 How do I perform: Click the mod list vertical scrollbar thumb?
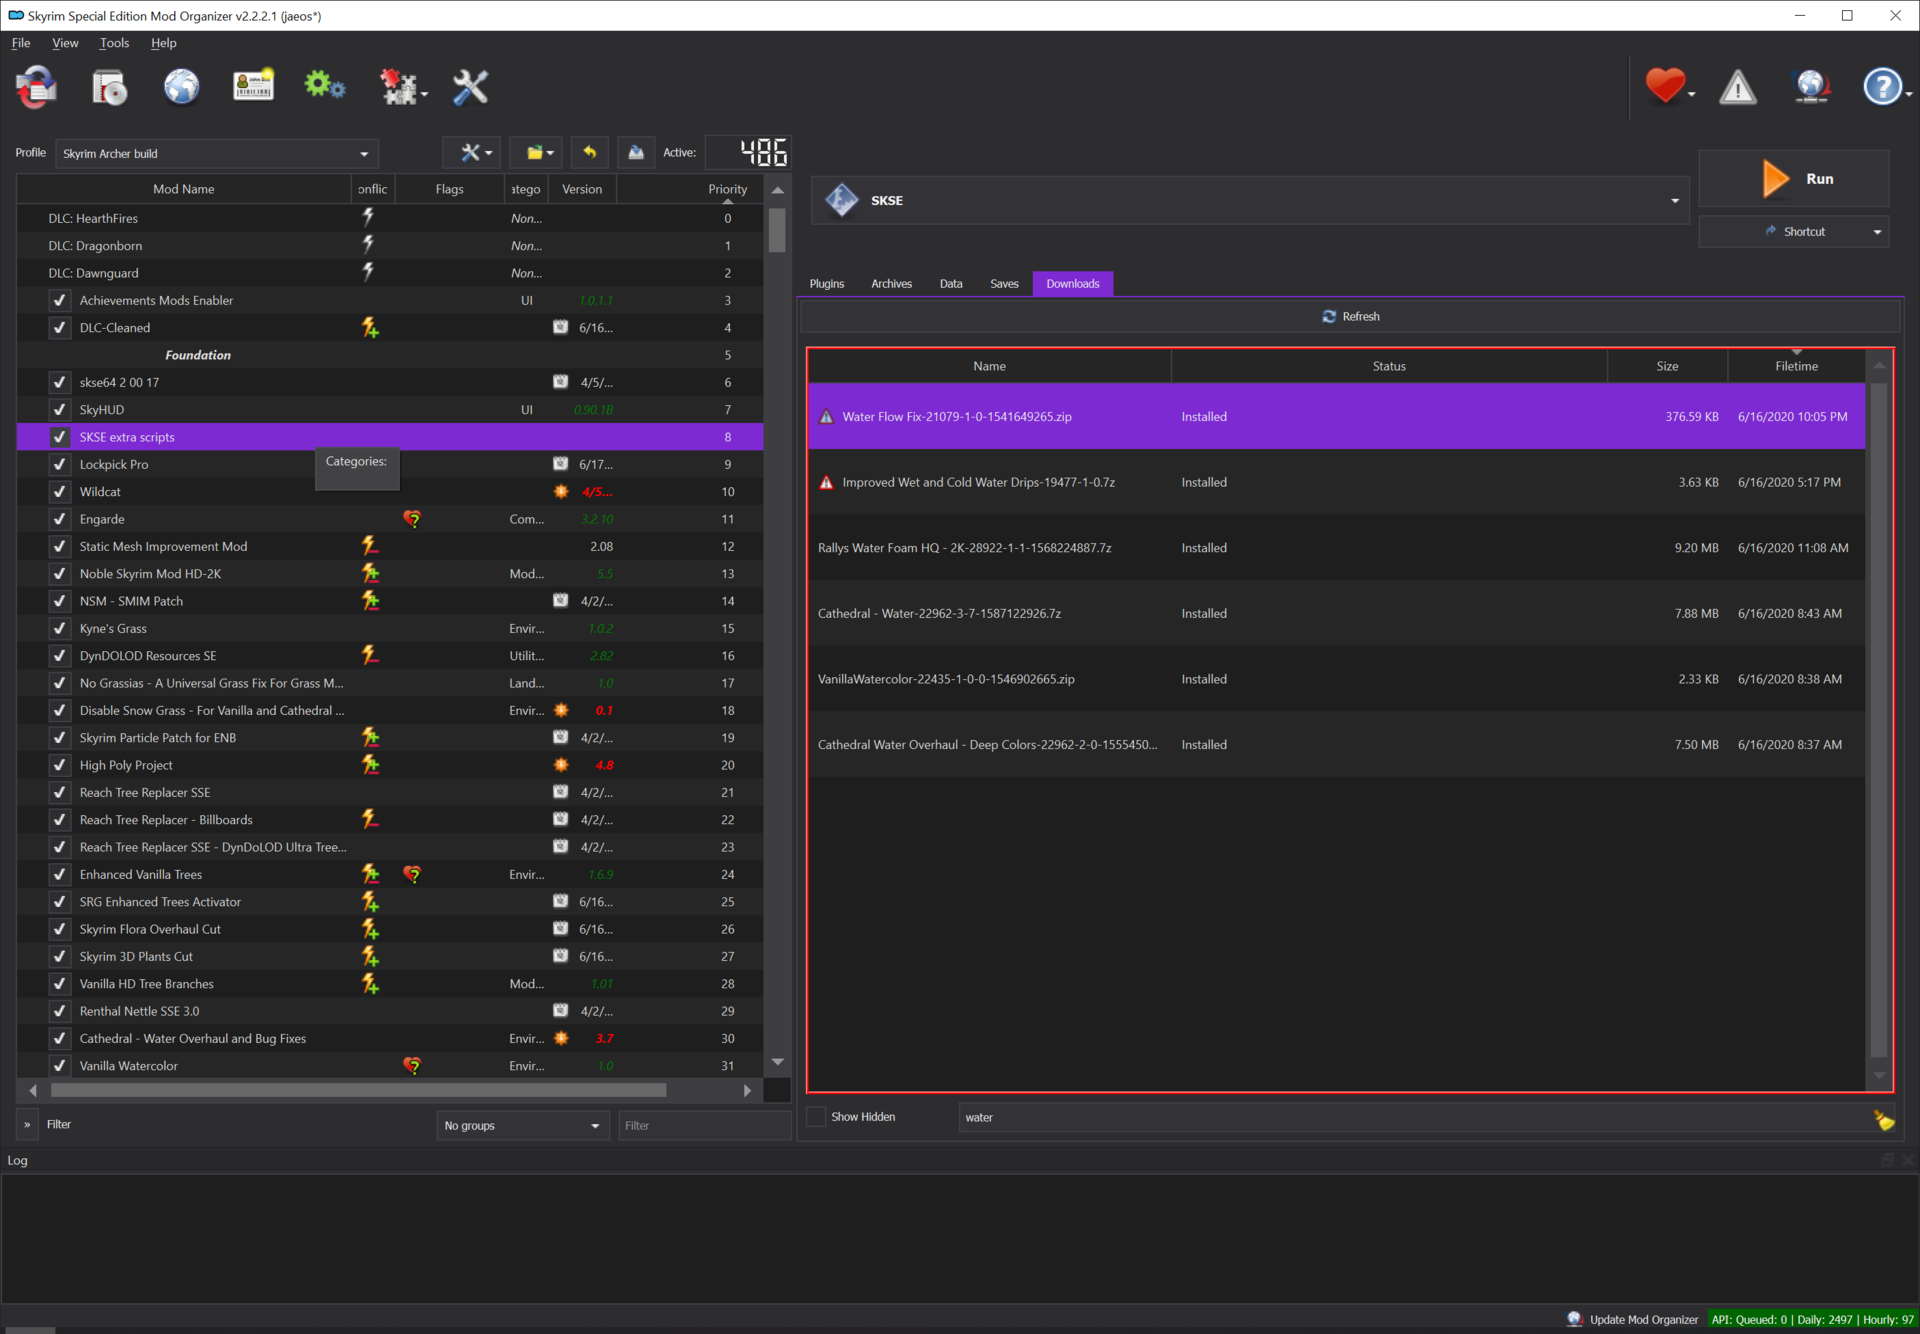pyautogui.click(x=777, y=229)
